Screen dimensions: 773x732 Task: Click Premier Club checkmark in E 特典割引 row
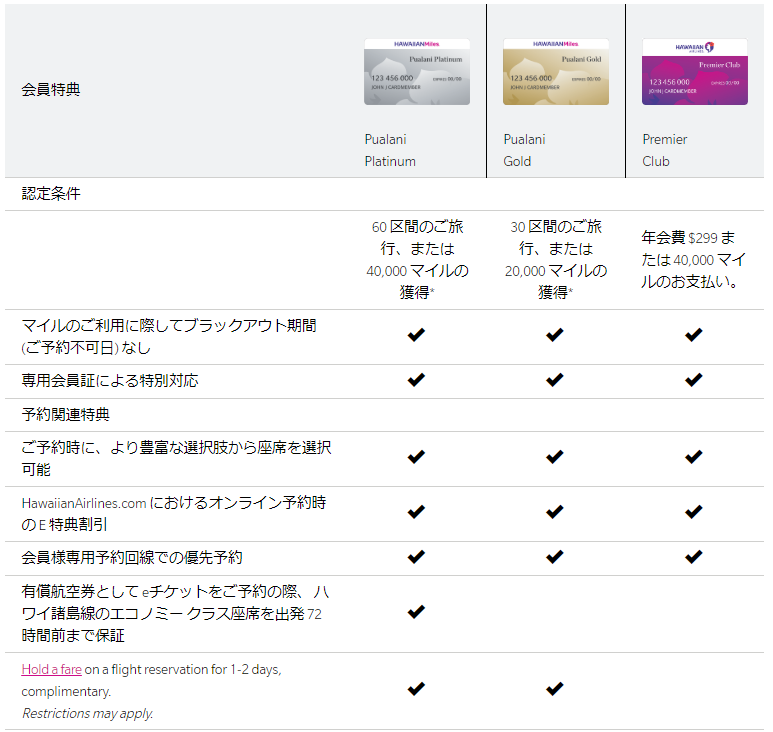point(694,512)
